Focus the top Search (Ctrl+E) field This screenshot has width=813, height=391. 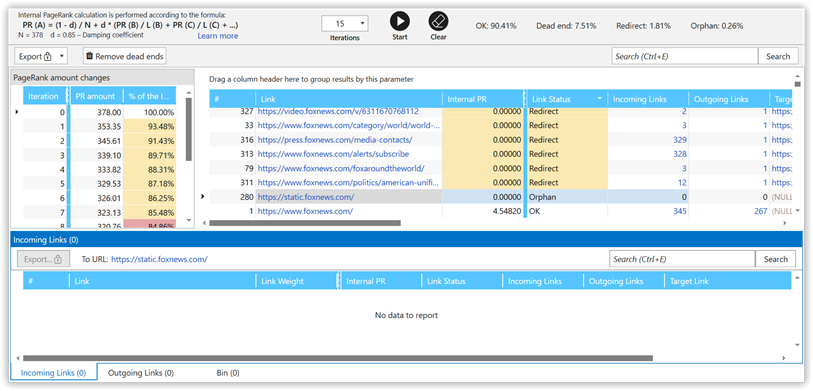tap(684, 56)
